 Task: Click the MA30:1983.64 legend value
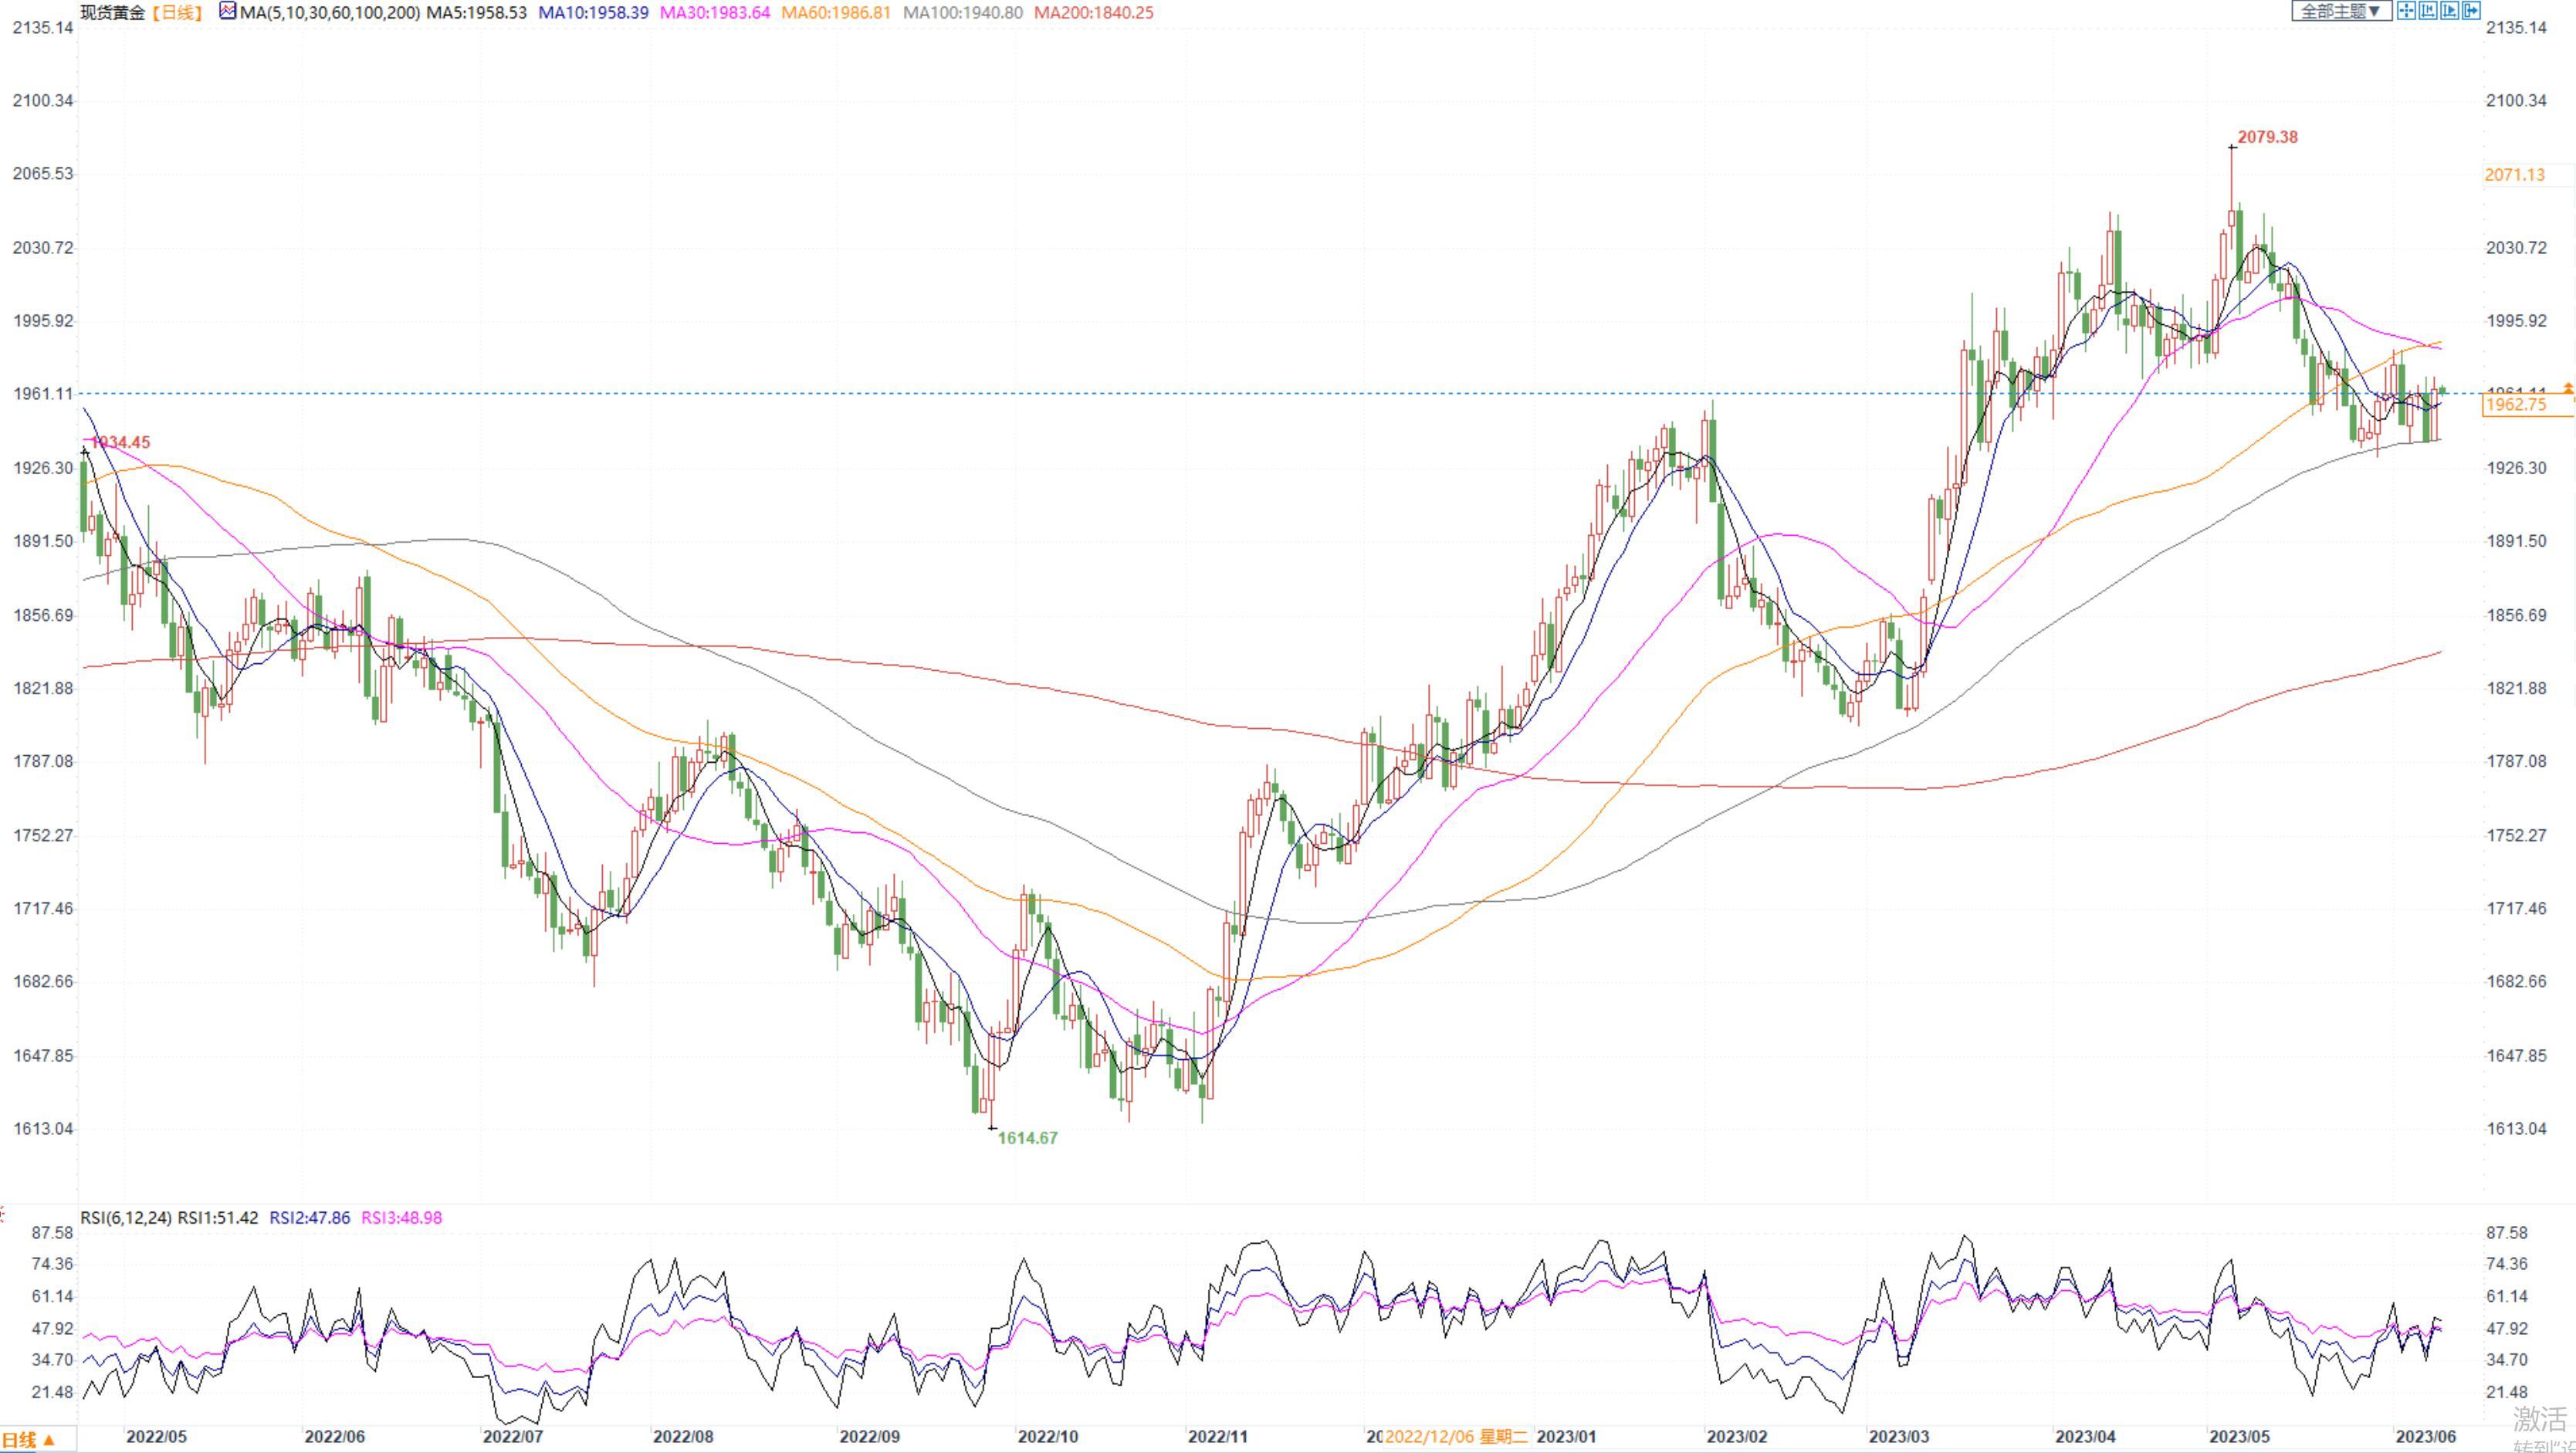click(714, 13)
